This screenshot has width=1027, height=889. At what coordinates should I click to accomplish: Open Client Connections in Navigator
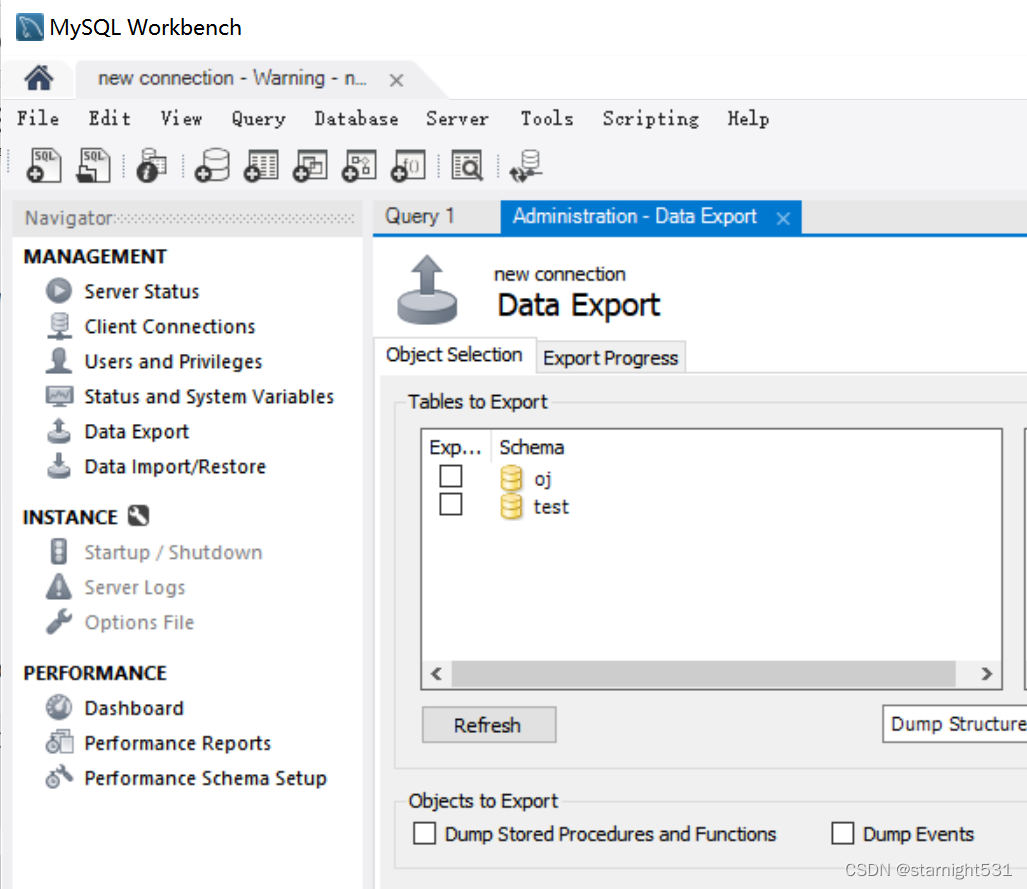tap(170, 326)
